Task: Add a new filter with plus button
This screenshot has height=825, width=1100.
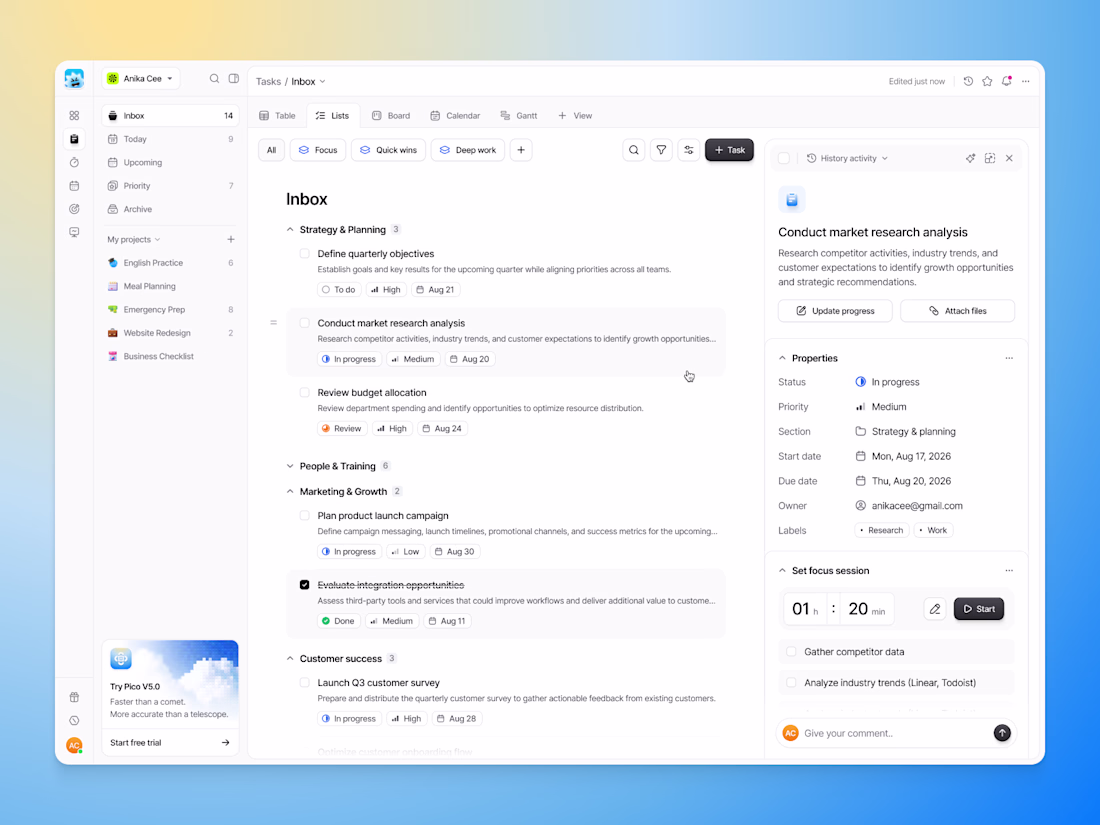Action: tap(521, 150)
